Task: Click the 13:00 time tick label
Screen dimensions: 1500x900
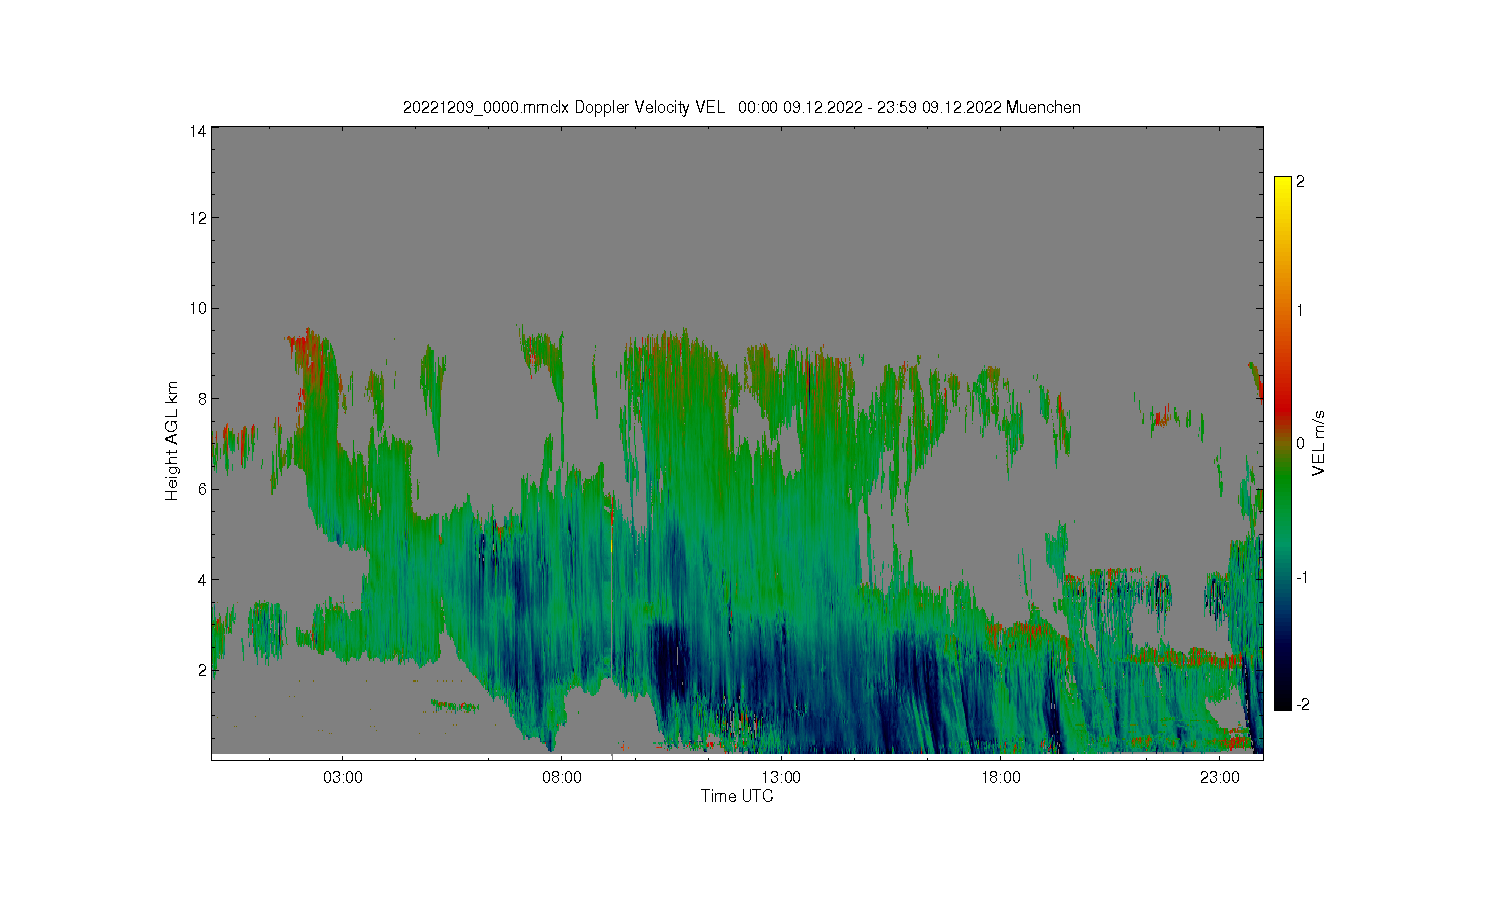Action: [x=781, y=777]
